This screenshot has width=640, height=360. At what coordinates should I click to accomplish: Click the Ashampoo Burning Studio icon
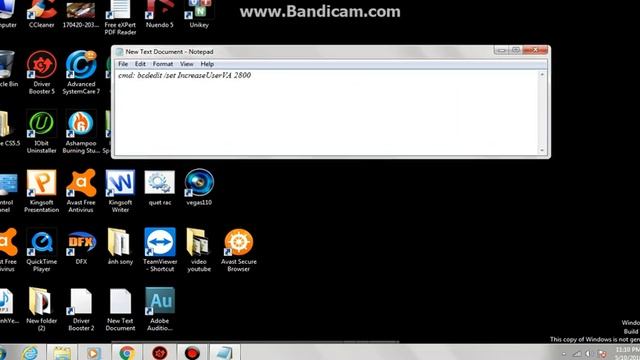click(x=81, y=132)
